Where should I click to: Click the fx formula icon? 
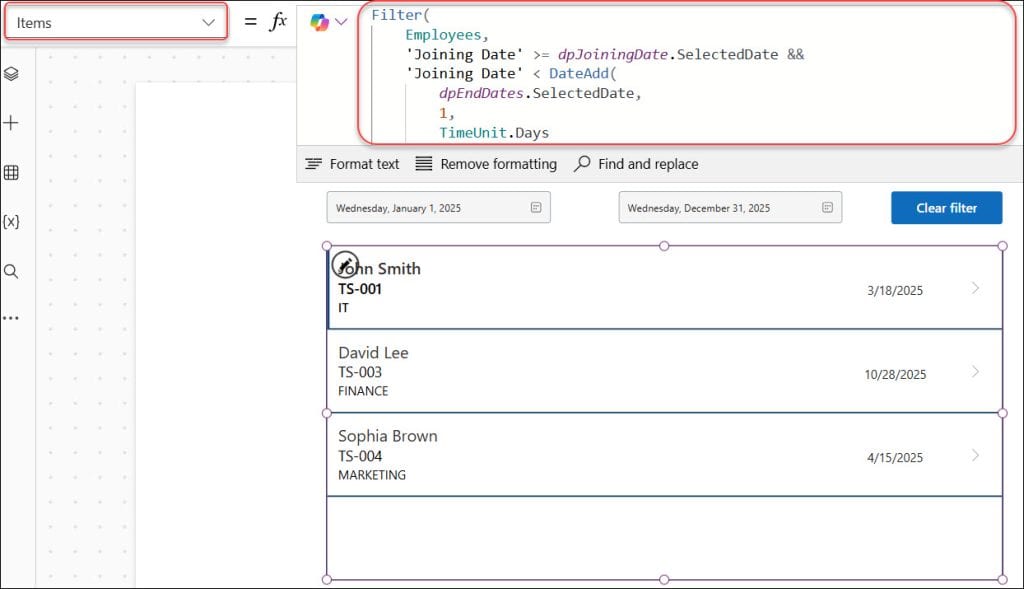[278, 22]
